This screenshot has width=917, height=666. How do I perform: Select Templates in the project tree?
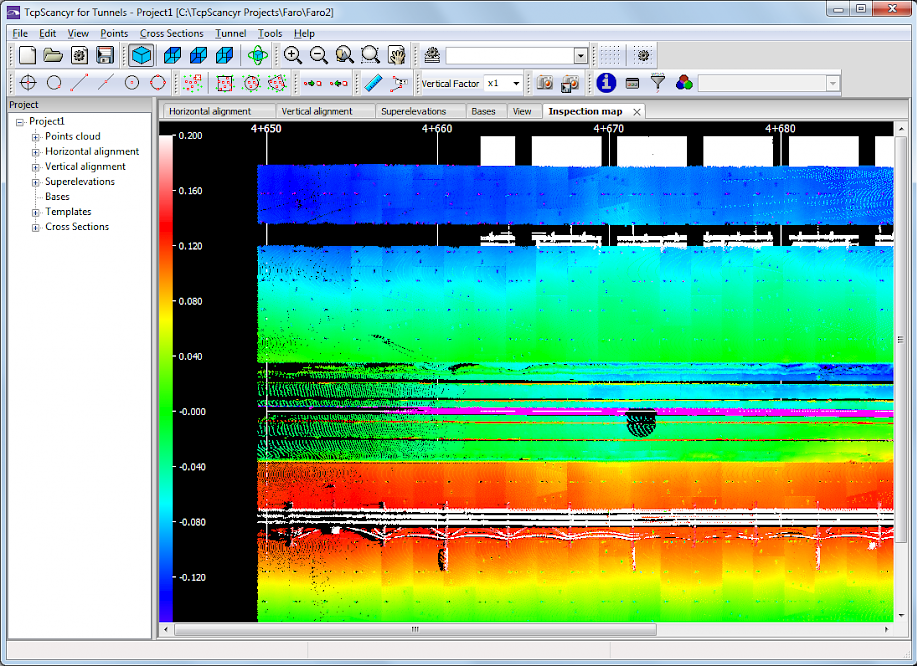pyautogui.click(x=68, y=212)
